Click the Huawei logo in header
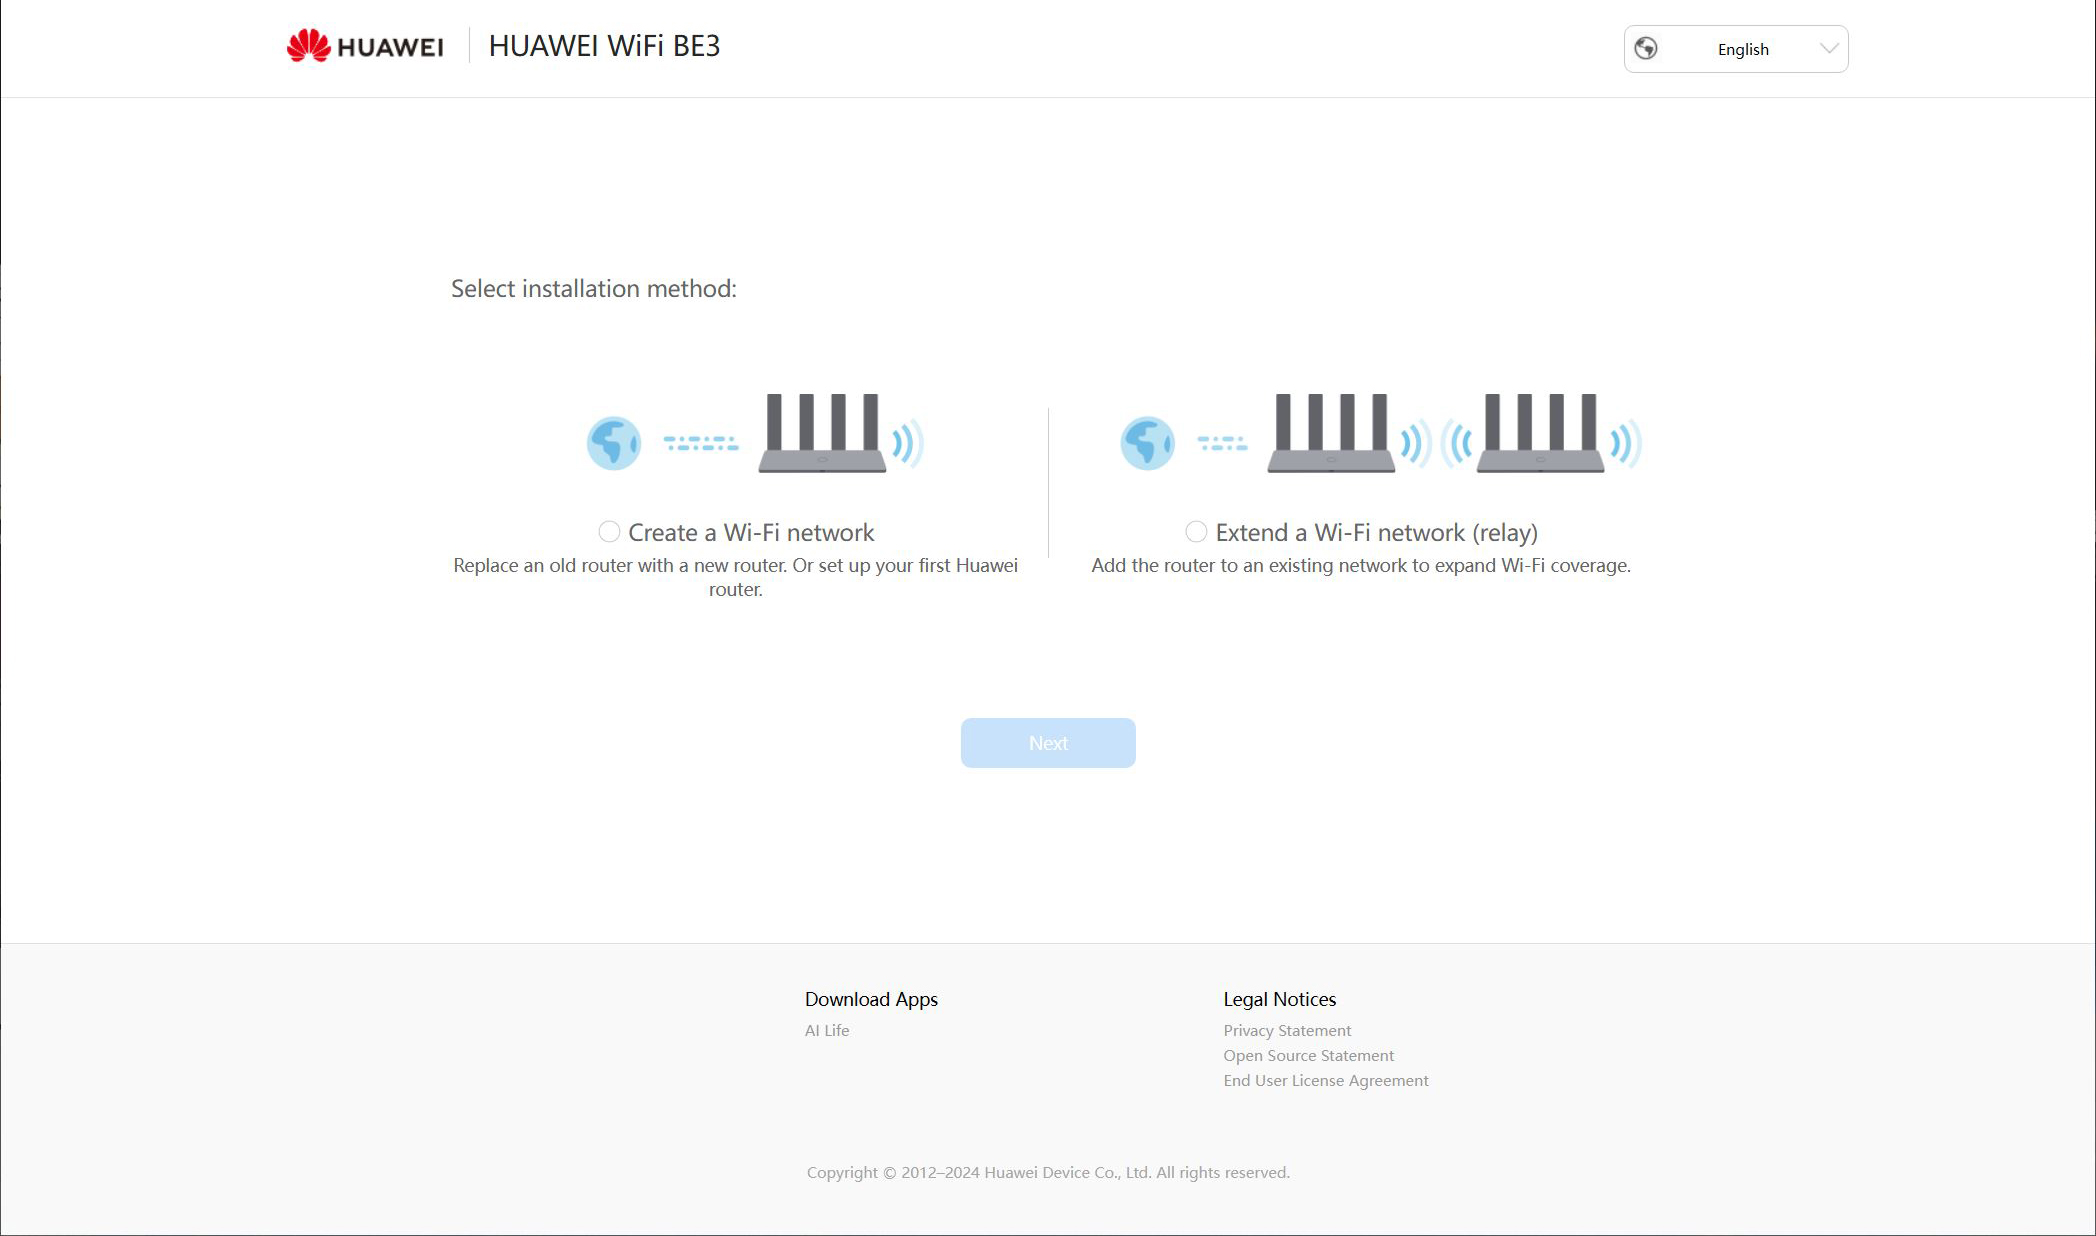2096x1236 pixels. pyautogui.click(x=365, y=46)
